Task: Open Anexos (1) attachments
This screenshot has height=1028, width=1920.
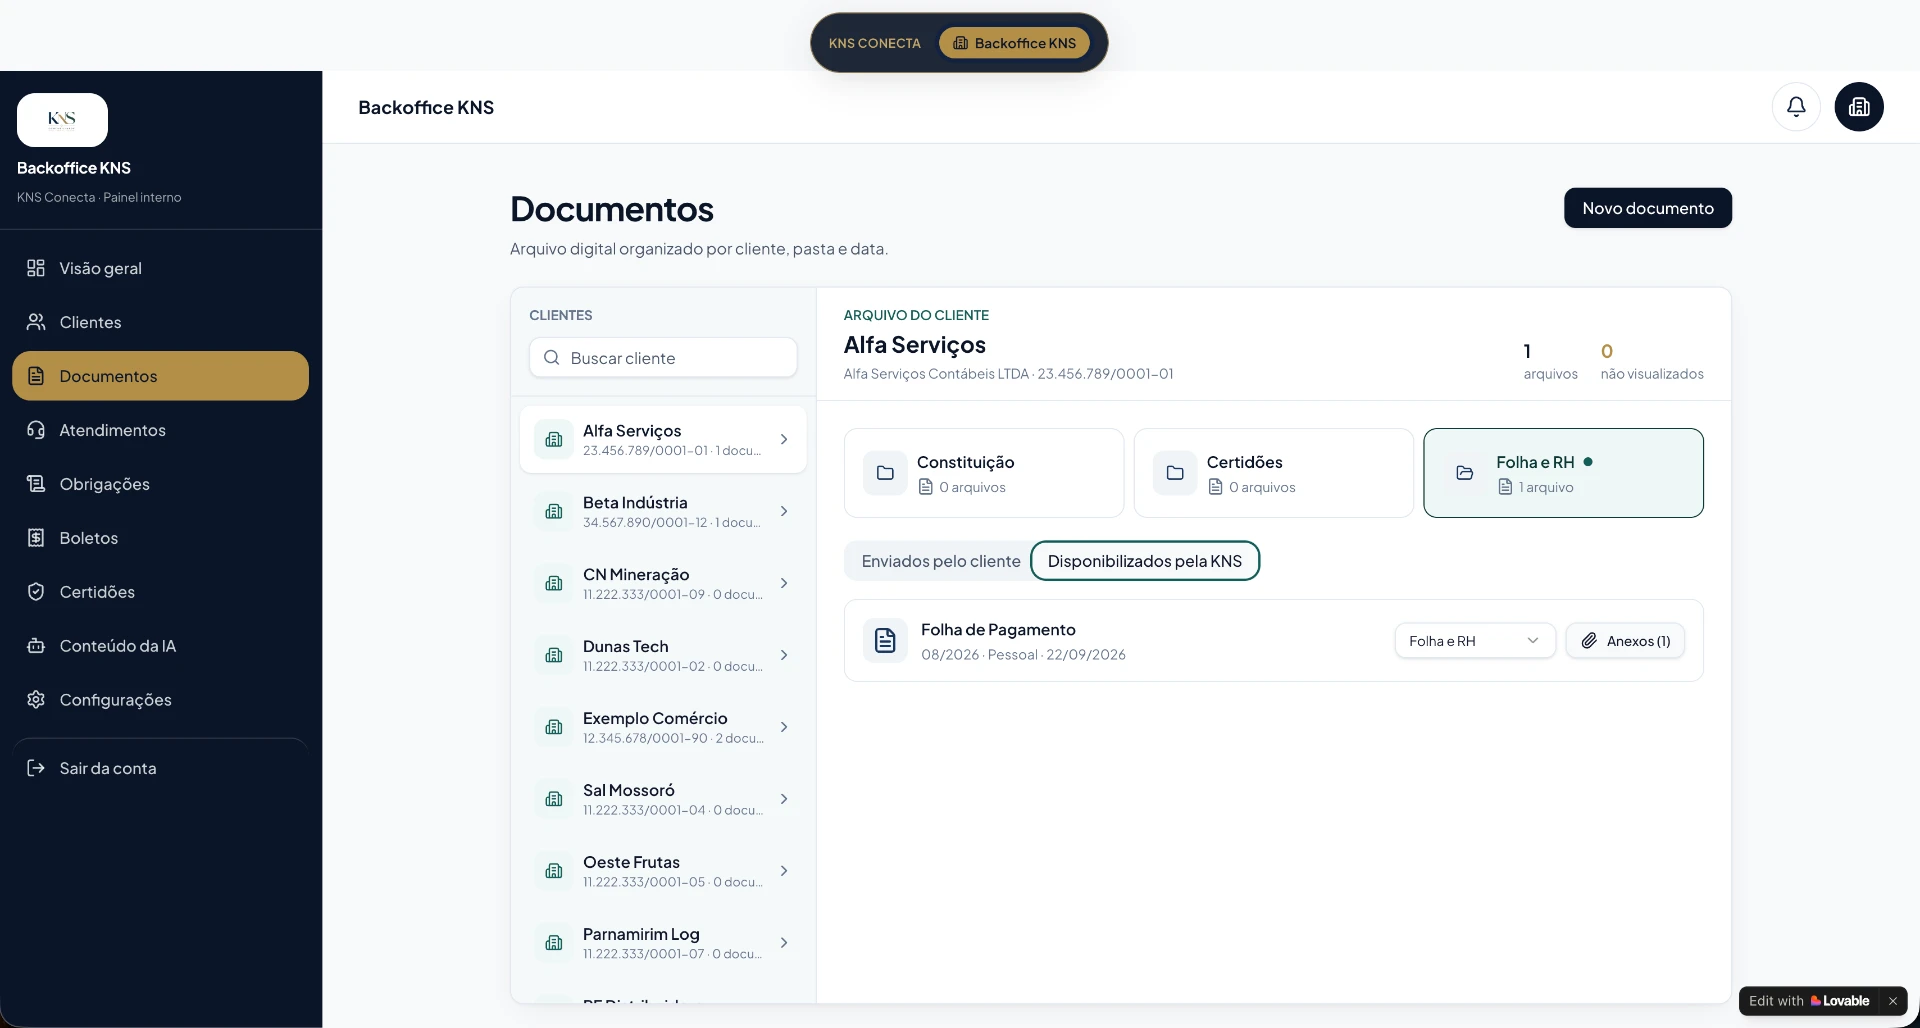Action: [1625, 641]
